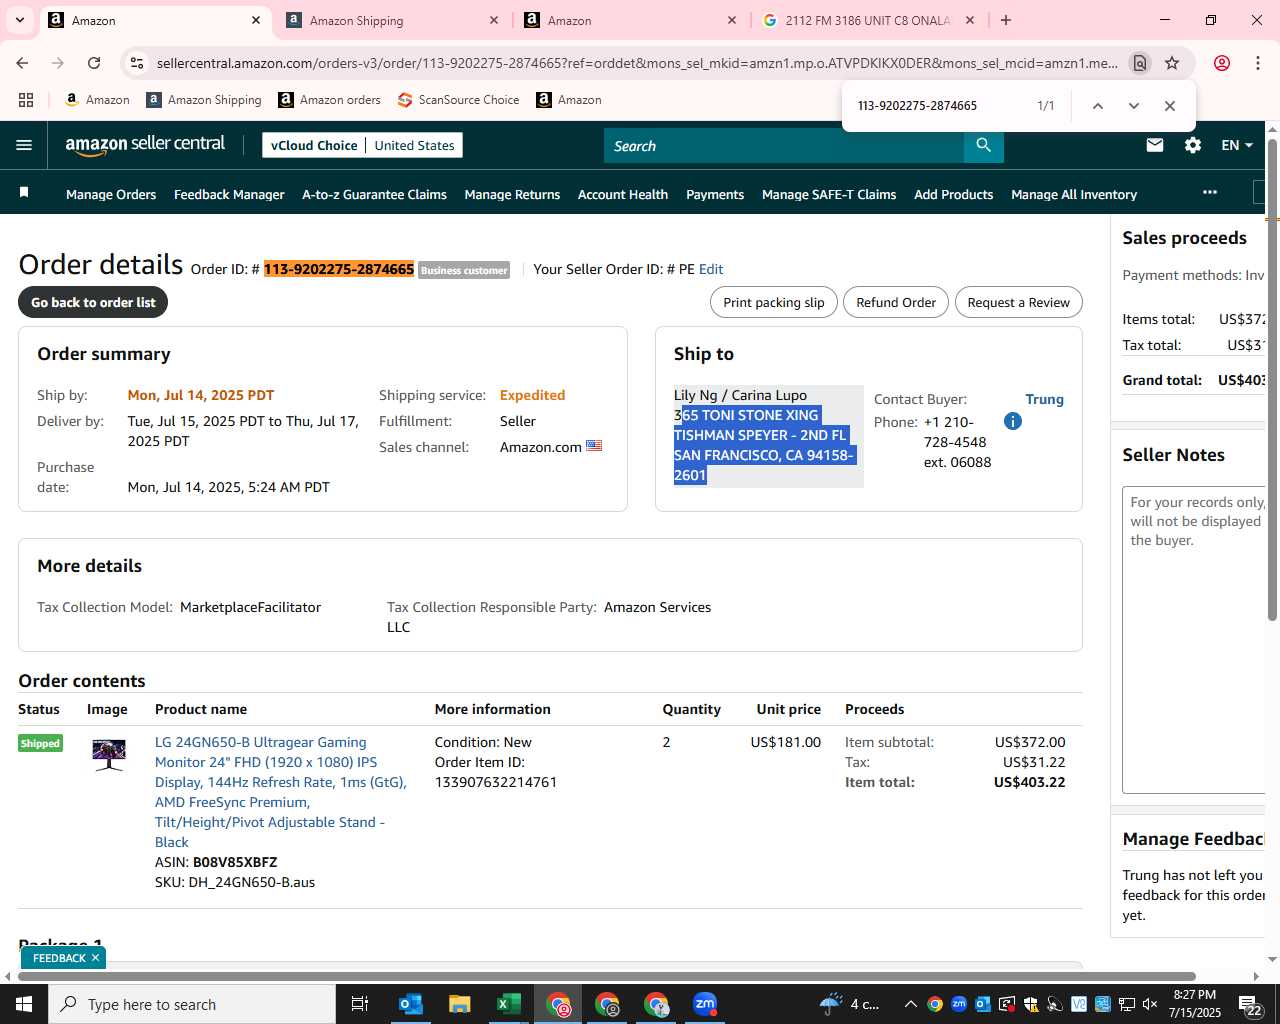1280x1024 pixels.
Task: Switch to the Amazon Shipping tab
Action: (390, 20)
